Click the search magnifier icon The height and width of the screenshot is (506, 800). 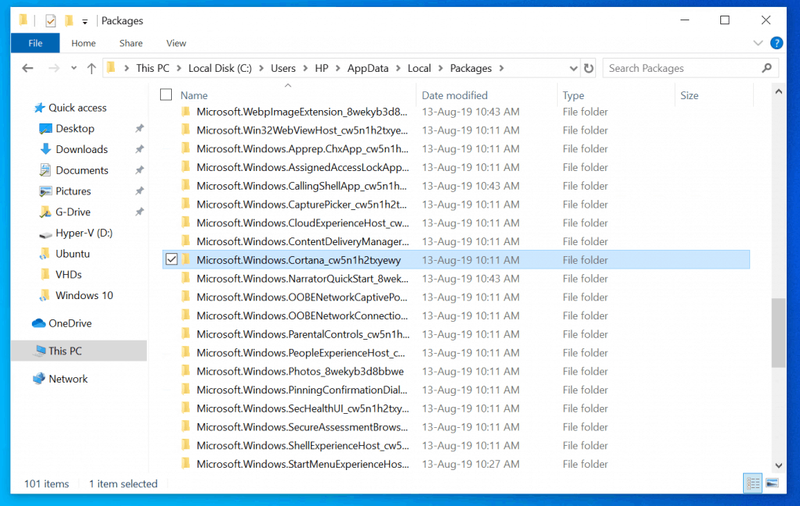coord(766,68)
